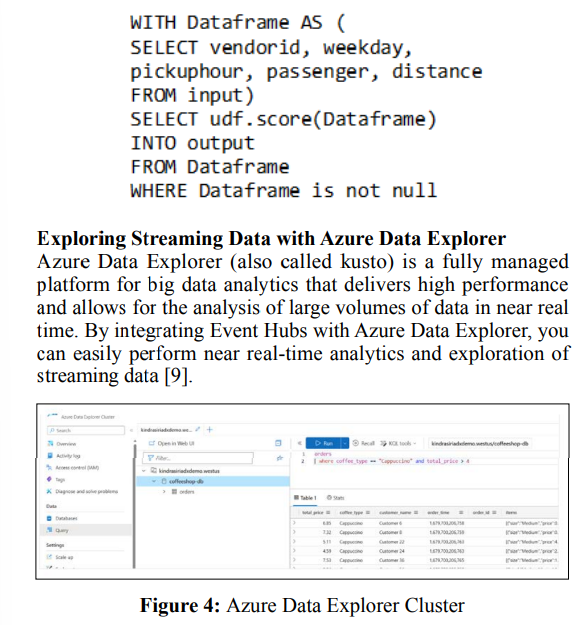
Task: Click the Scale up icon
Action: (x=49, y=557)
